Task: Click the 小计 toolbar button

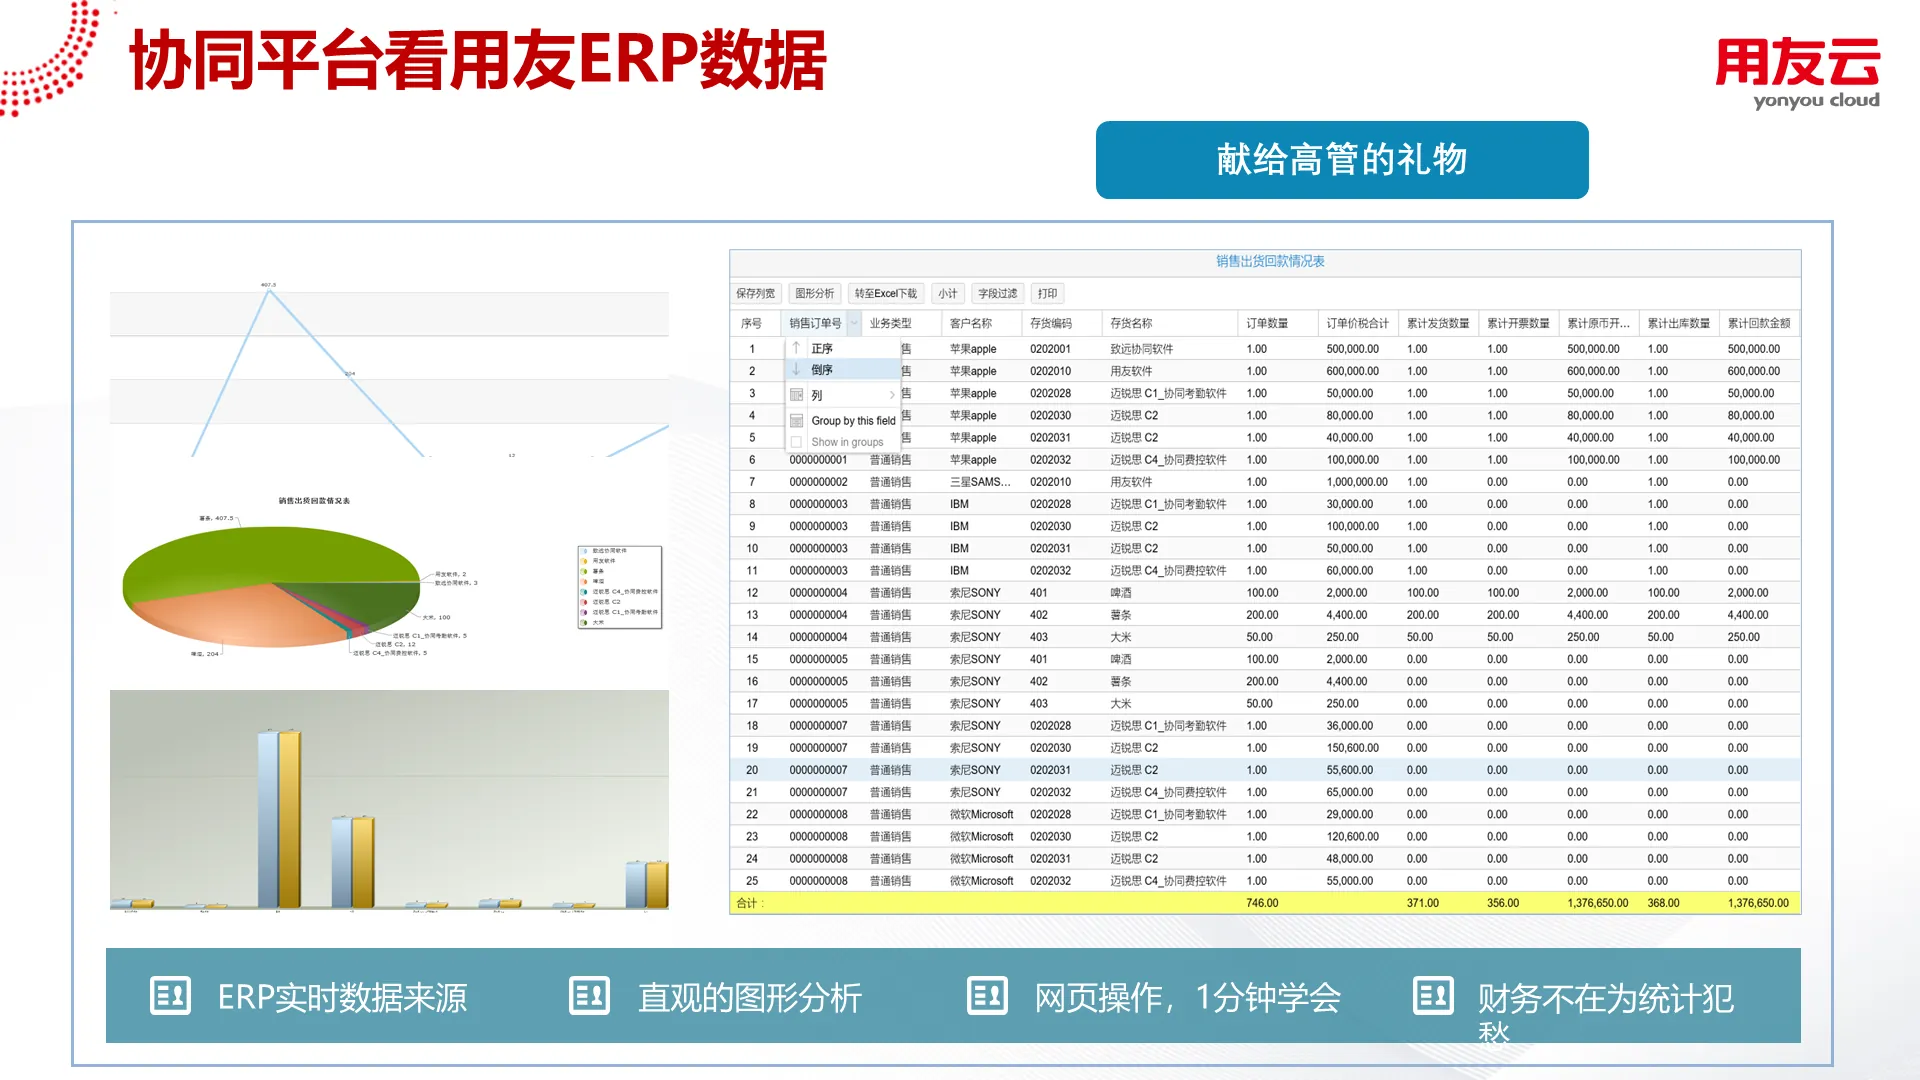Action: [x=948, y=293]
